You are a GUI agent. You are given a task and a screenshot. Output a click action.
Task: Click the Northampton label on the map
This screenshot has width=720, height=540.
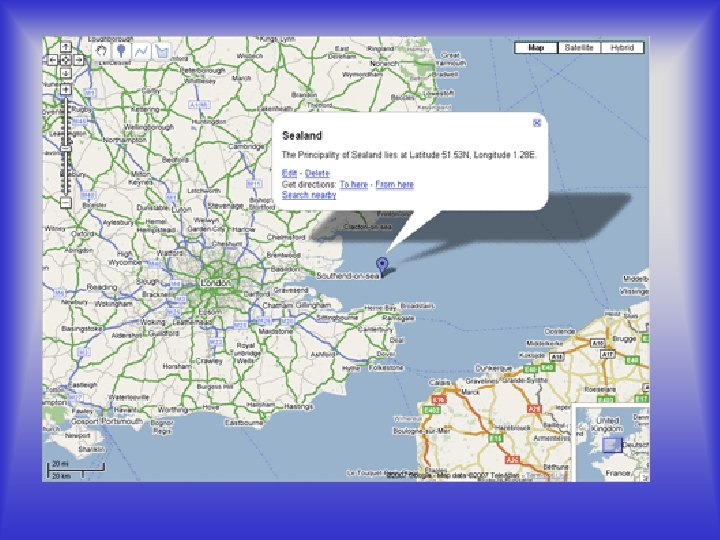124,140
